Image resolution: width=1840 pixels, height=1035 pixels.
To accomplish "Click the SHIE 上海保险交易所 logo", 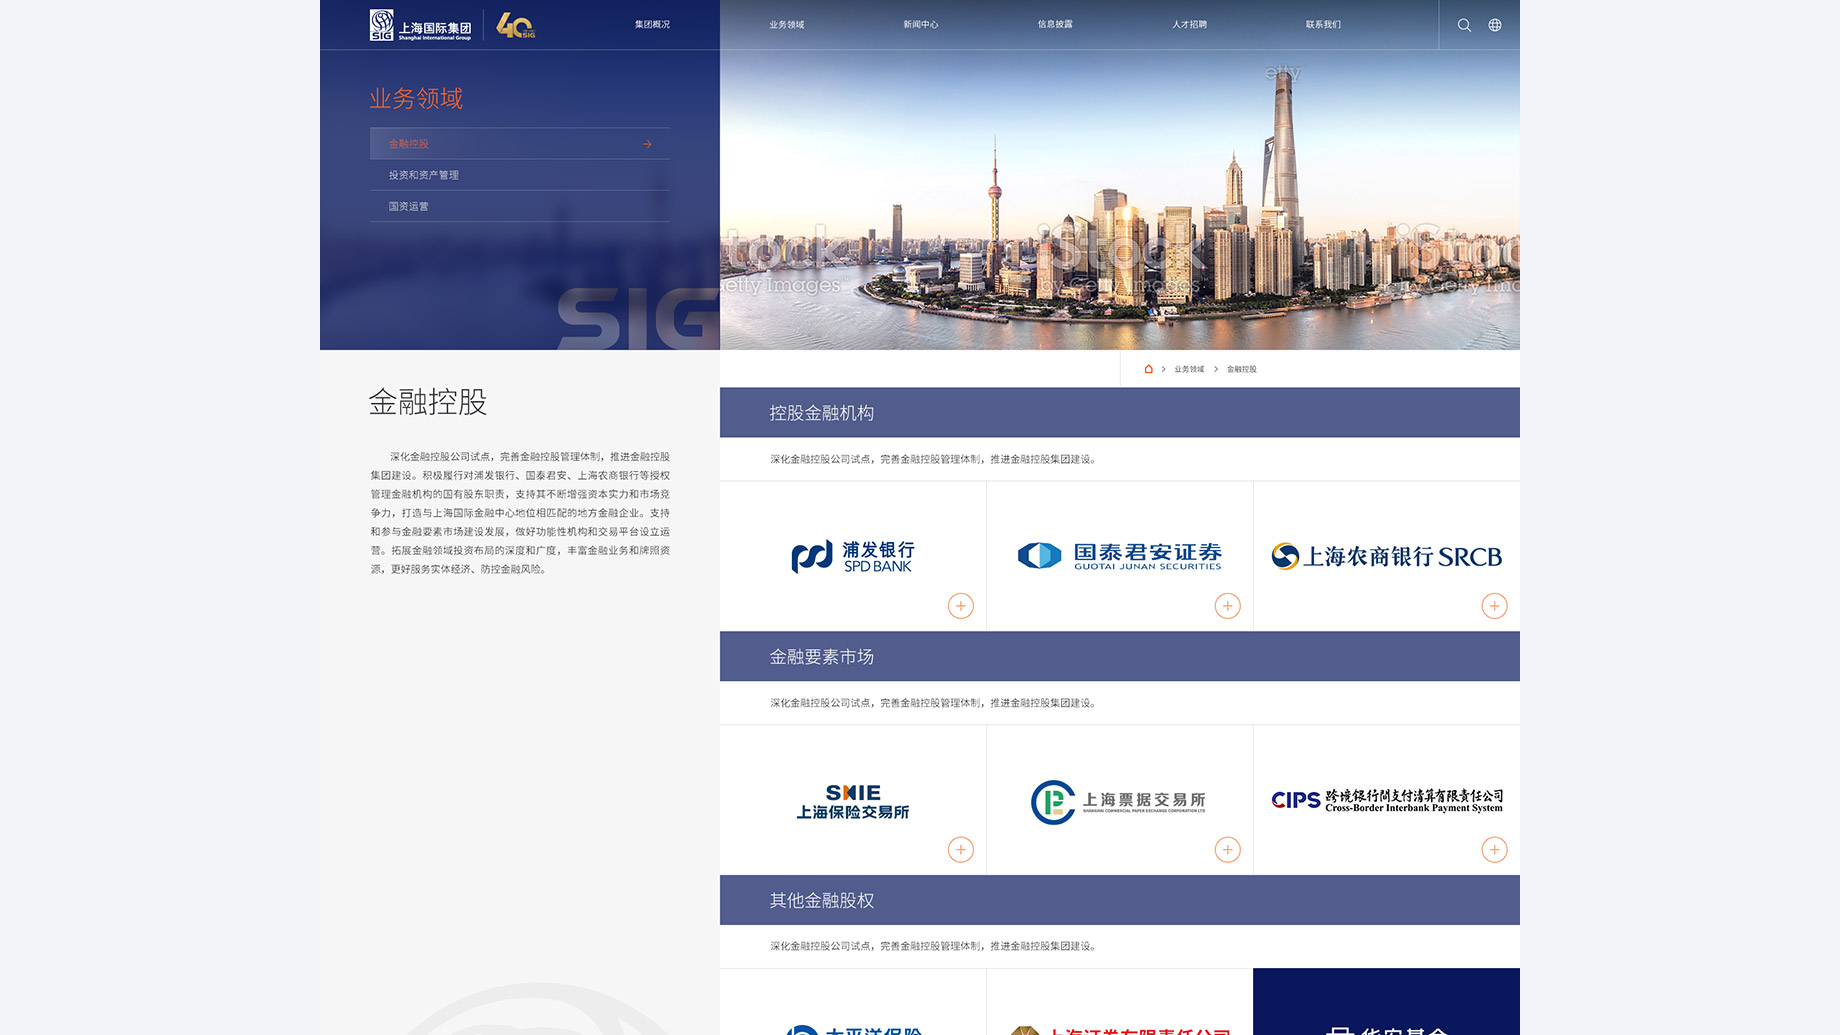I will 853,802.
